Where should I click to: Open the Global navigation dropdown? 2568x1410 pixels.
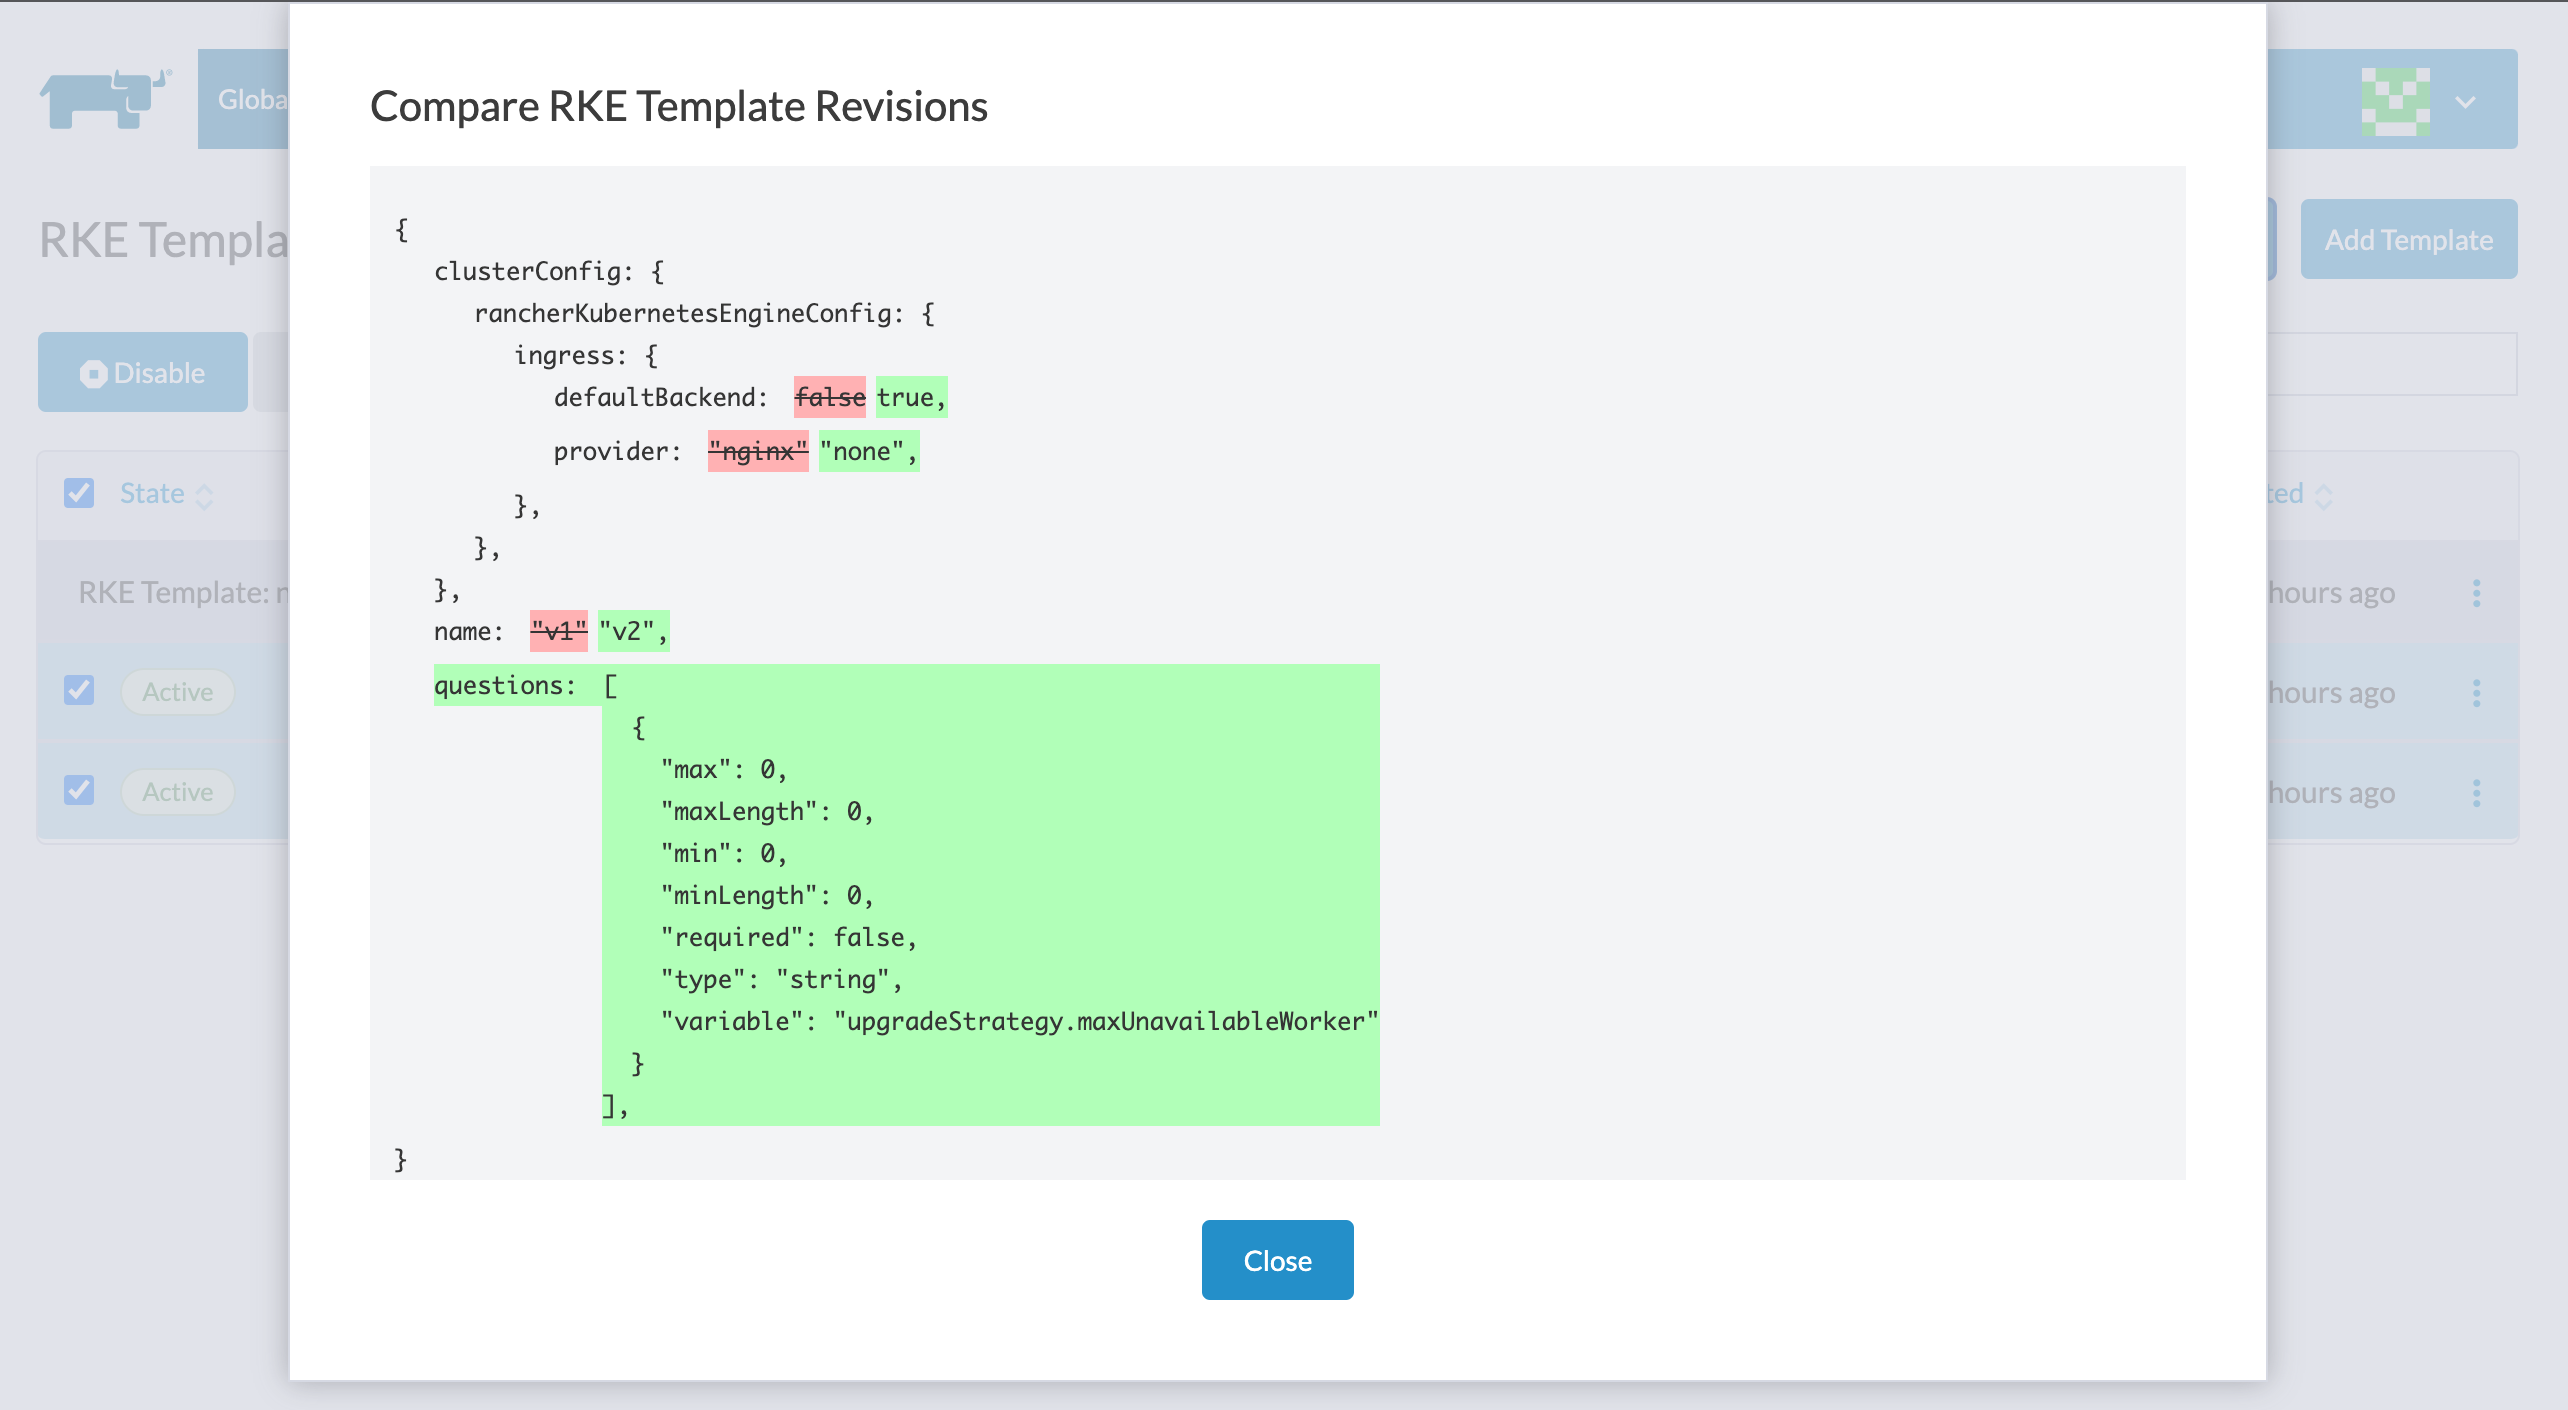click(244, 100)
